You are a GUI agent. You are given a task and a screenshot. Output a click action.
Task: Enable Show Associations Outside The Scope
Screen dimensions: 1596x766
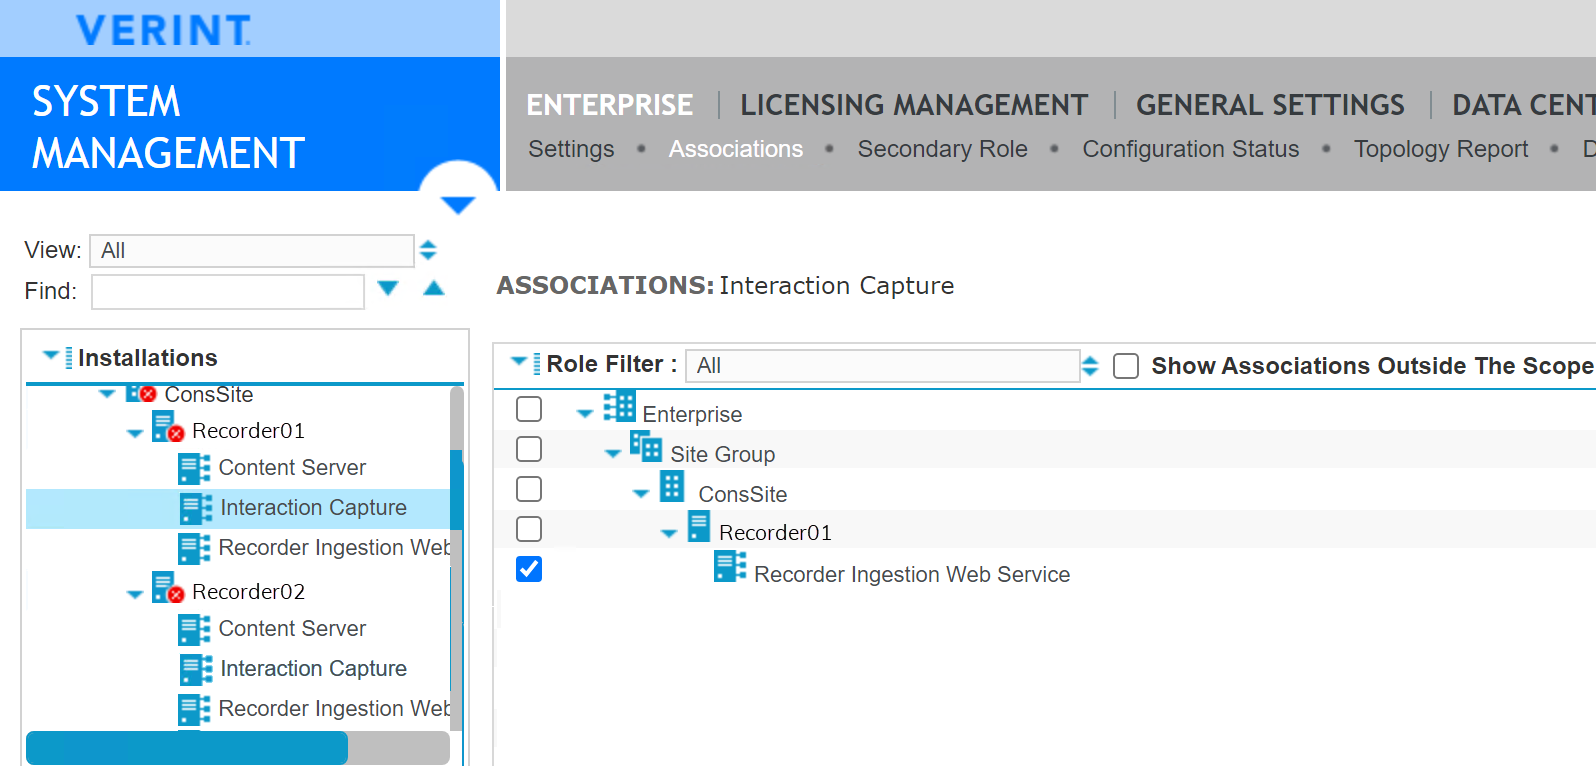[x=1126, y=366]
